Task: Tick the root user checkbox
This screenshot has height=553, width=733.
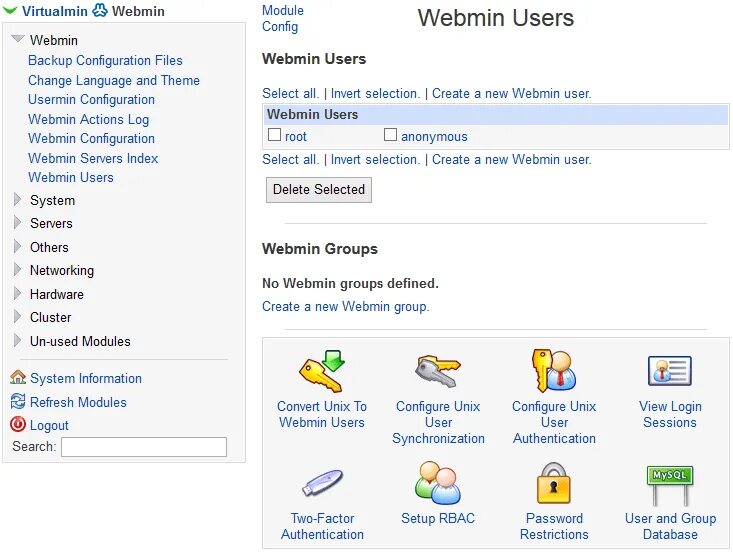Action: click(274, 135)
